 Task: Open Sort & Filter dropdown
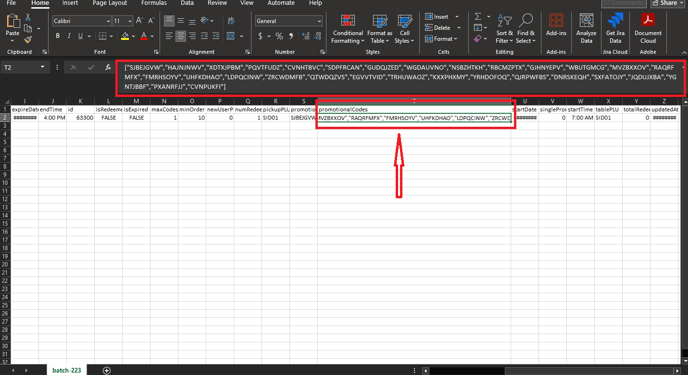click(504, 29)
